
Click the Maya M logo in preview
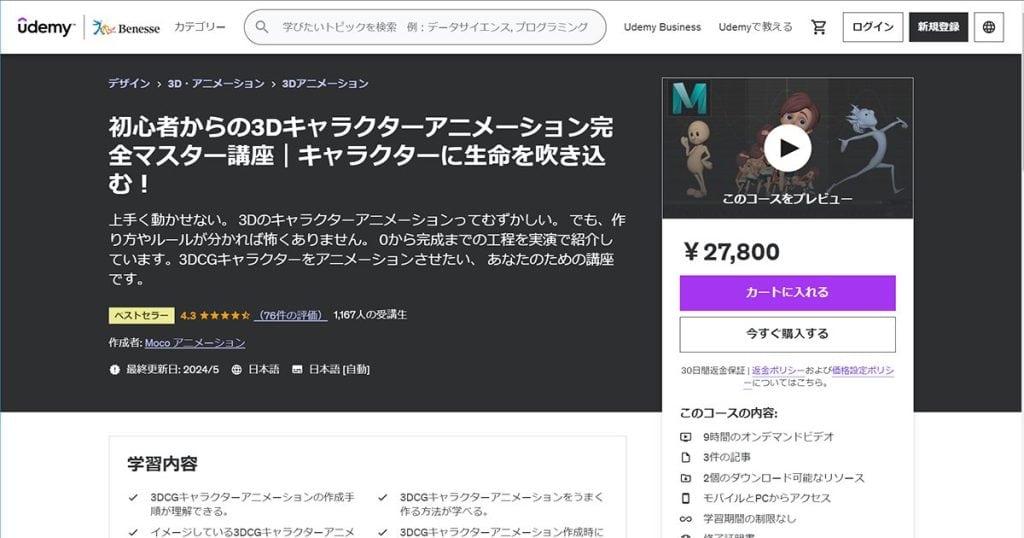coord(690,99)
